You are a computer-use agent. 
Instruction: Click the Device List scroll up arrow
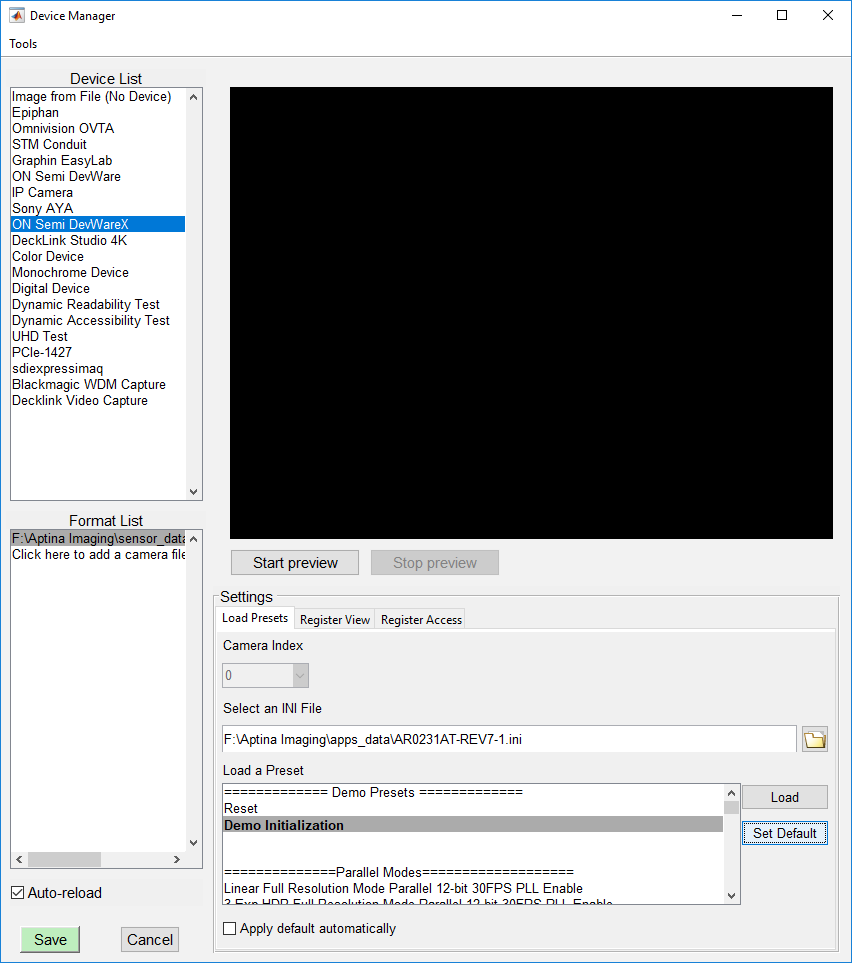tap(193, 97)
